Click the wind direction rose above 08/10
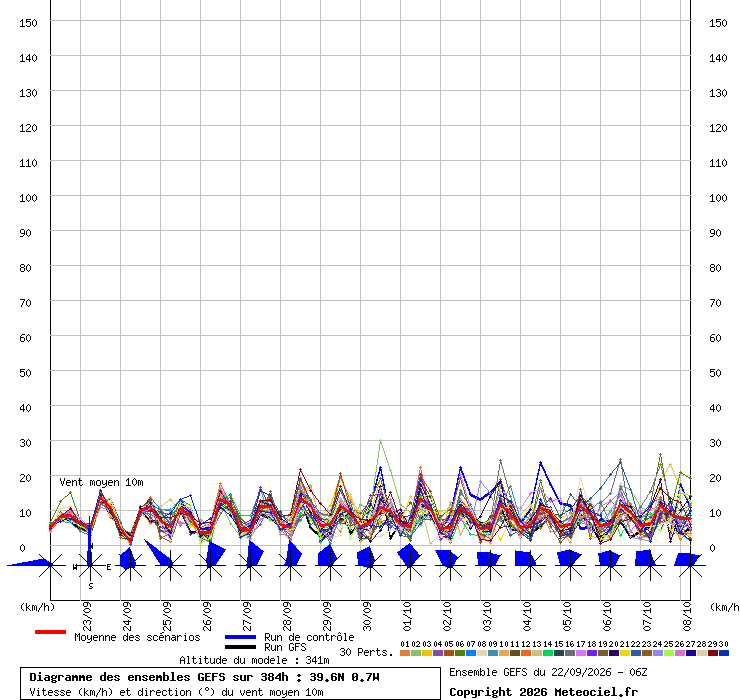This screenshot has height=700, width=740. pyautogui.click(x=690, y=565)
